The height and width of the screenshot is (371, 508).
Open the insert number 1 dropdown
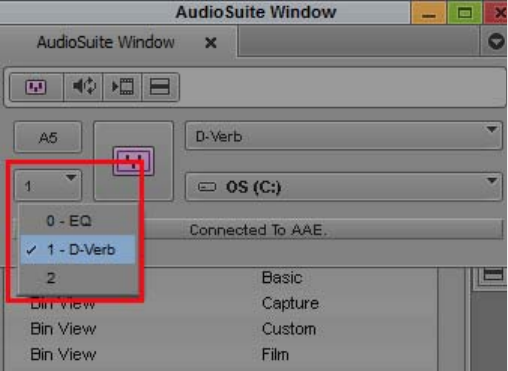coord(48,185)
